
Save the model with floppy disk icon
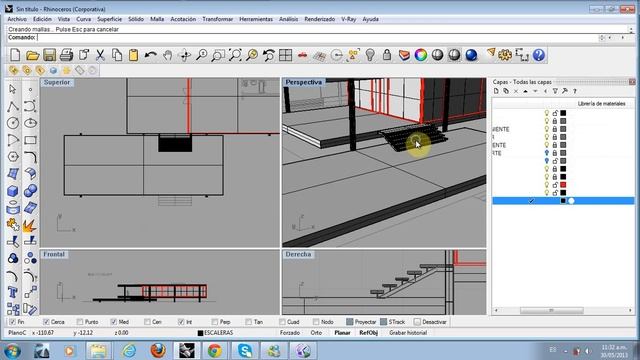[49, 55]
